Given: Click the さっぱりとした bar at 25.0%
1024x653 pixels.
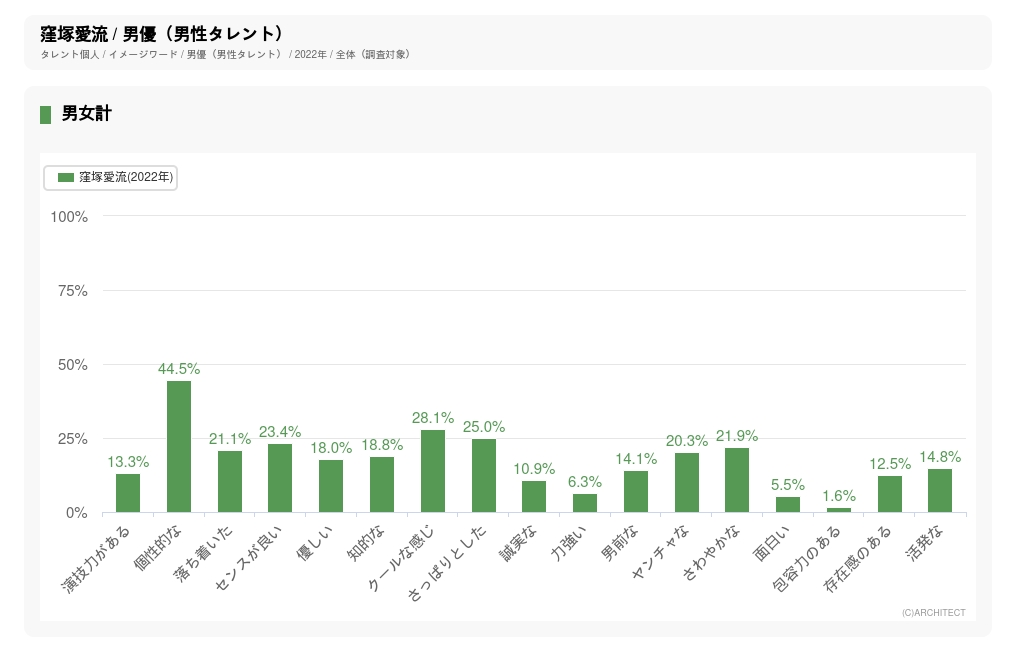Looking at the screenshot, I should (x=484, y=476).
